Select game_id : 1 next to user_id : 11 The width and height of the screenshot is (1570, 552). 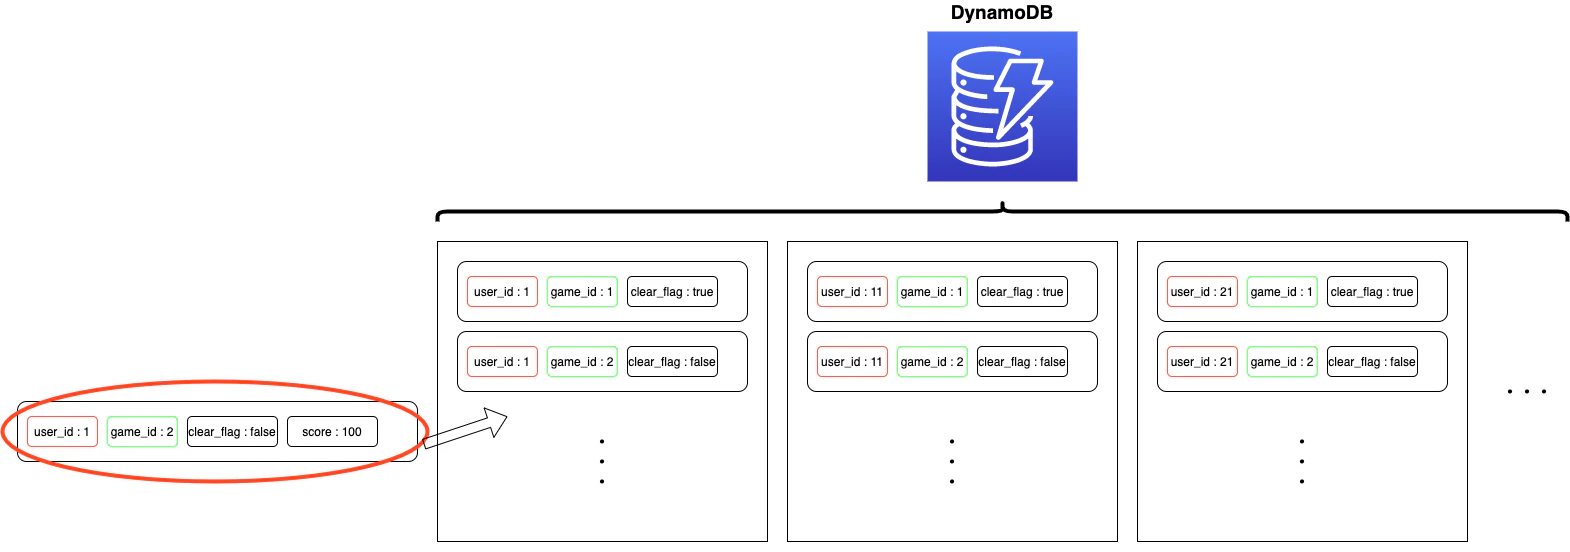(x=932, y=292)
